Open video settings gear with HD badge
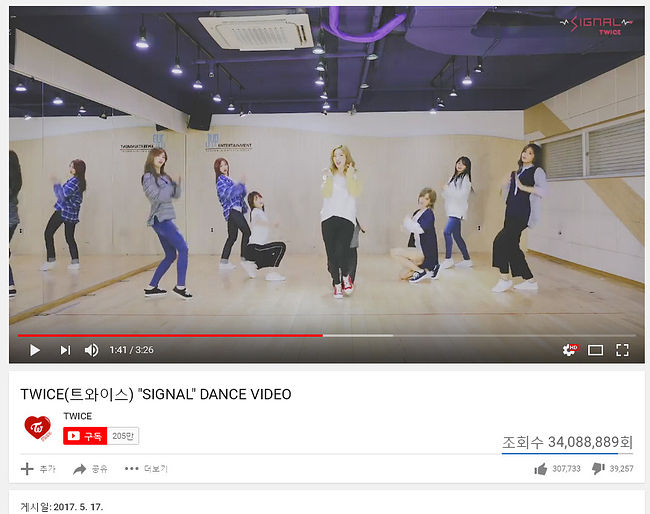The width and height of the screenshot is (650, 514). pyautogui.click(x=570, y=350)
